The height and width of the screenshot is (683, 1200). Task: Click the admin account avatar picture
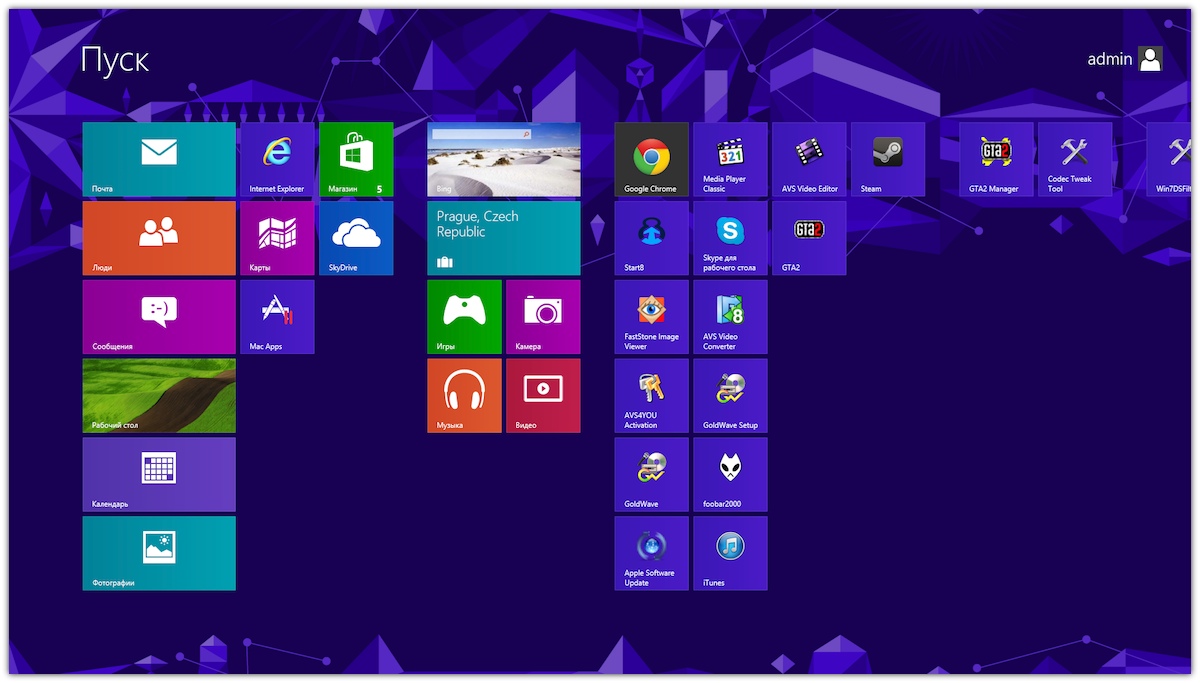tap(1151, 59)
